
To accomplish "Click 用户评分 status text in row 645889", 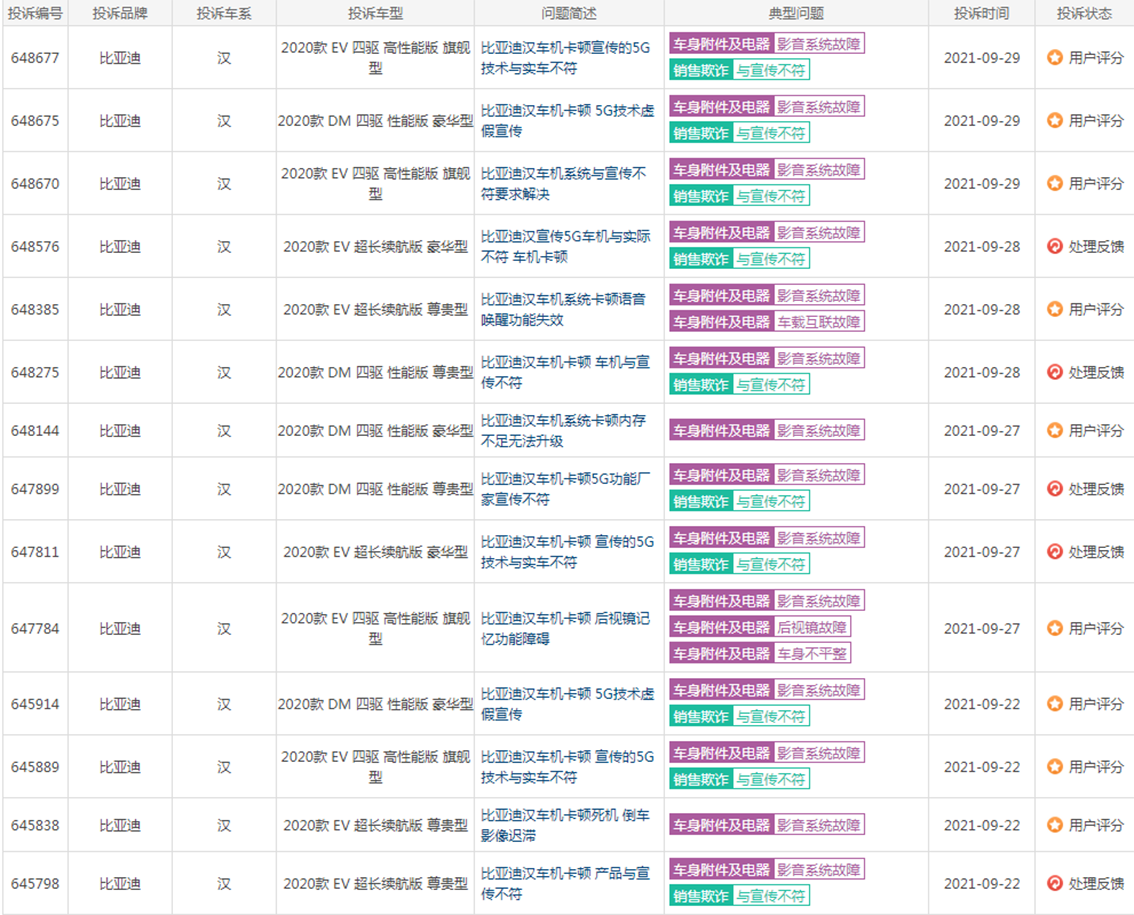I will pyautogui.click(x=1096, y=767).
